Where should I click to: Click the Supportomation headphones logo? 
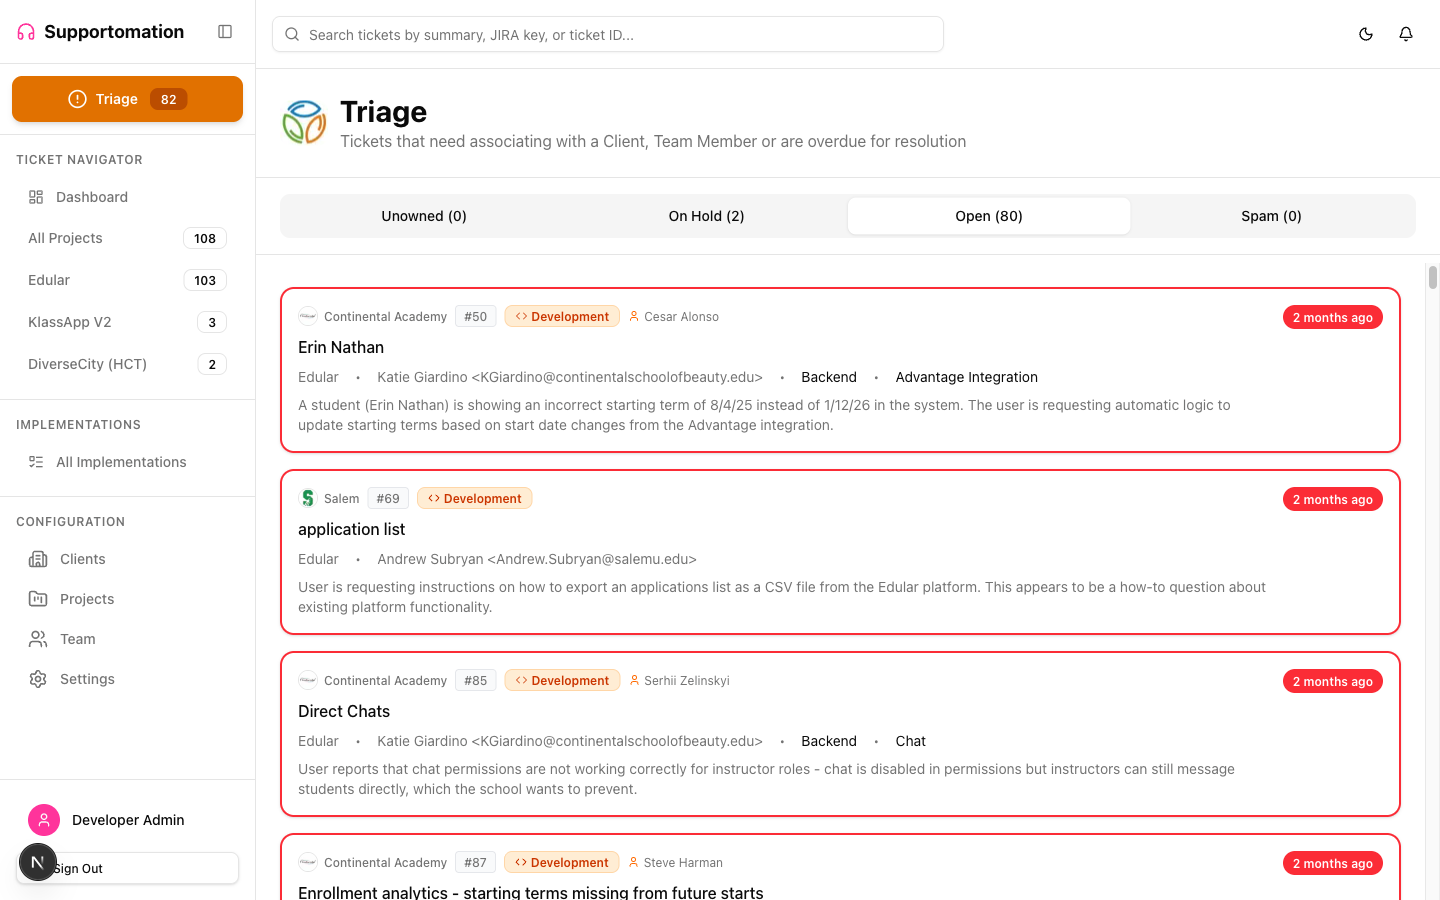pyautogui.click(x=23, y=31)
